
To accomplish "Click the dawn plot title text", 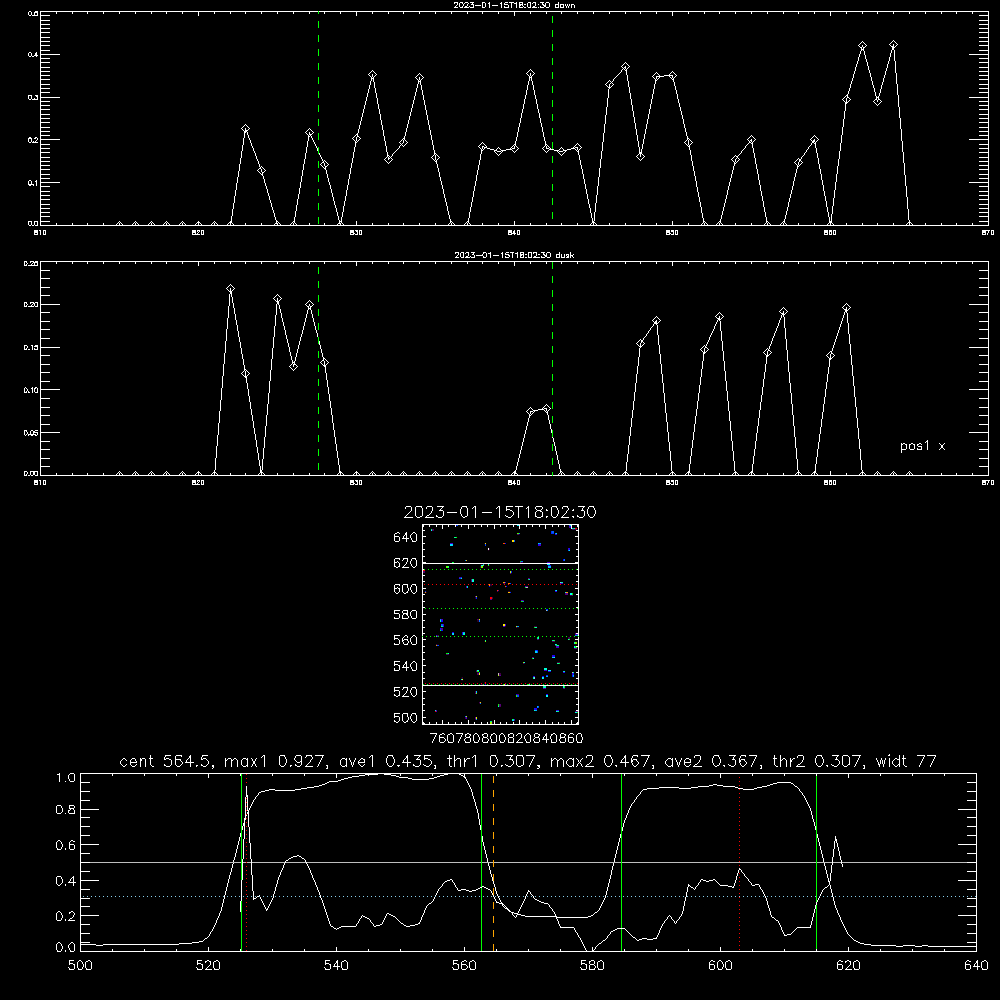I will 514,5.
